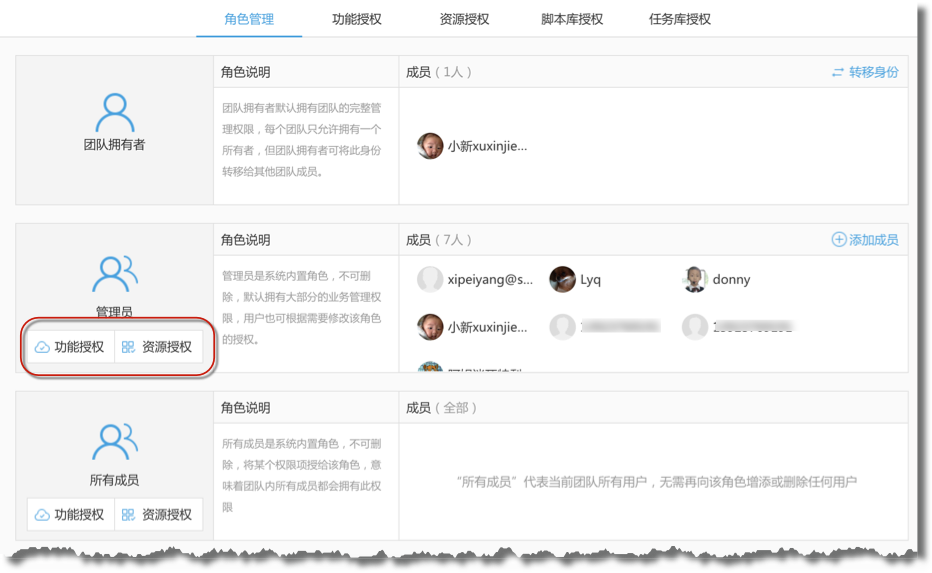Click the “所有成员”代表当前团队所有用户 note

pyautogui.click(x=656, y=481)
